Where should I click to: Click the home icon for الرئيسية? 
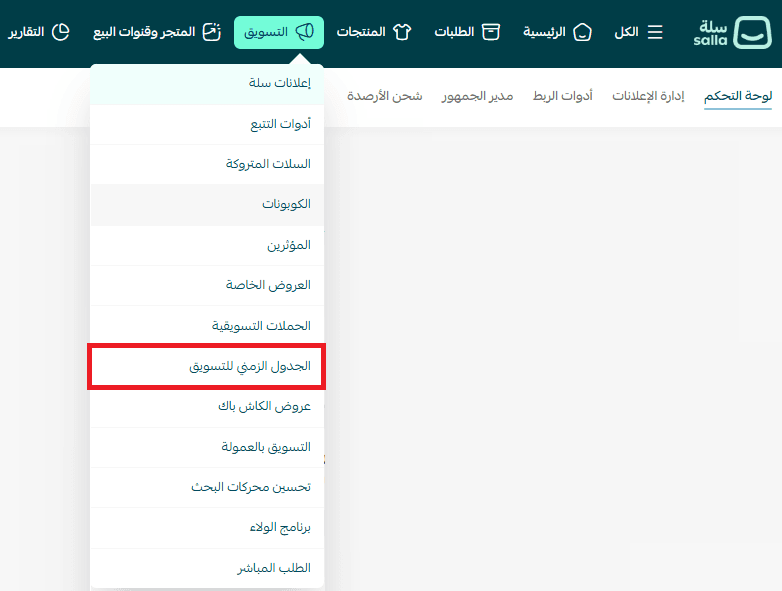pos(582,32)
